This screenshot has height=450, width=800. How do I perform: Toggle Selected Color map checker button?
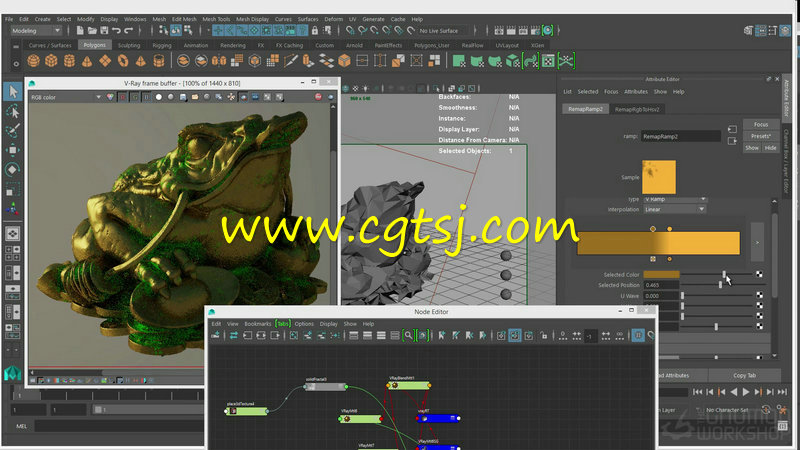759,274
